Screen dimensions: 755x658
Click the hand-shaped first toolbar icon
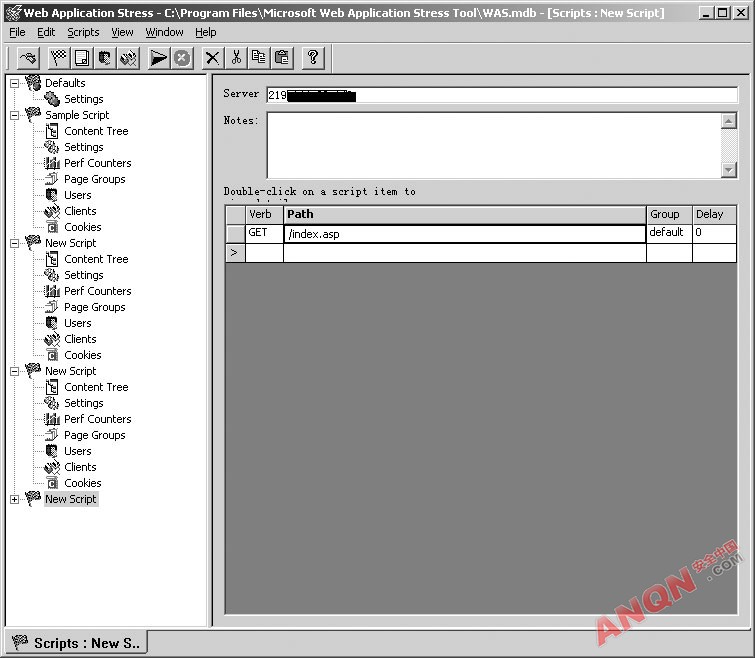click(28, 58)
